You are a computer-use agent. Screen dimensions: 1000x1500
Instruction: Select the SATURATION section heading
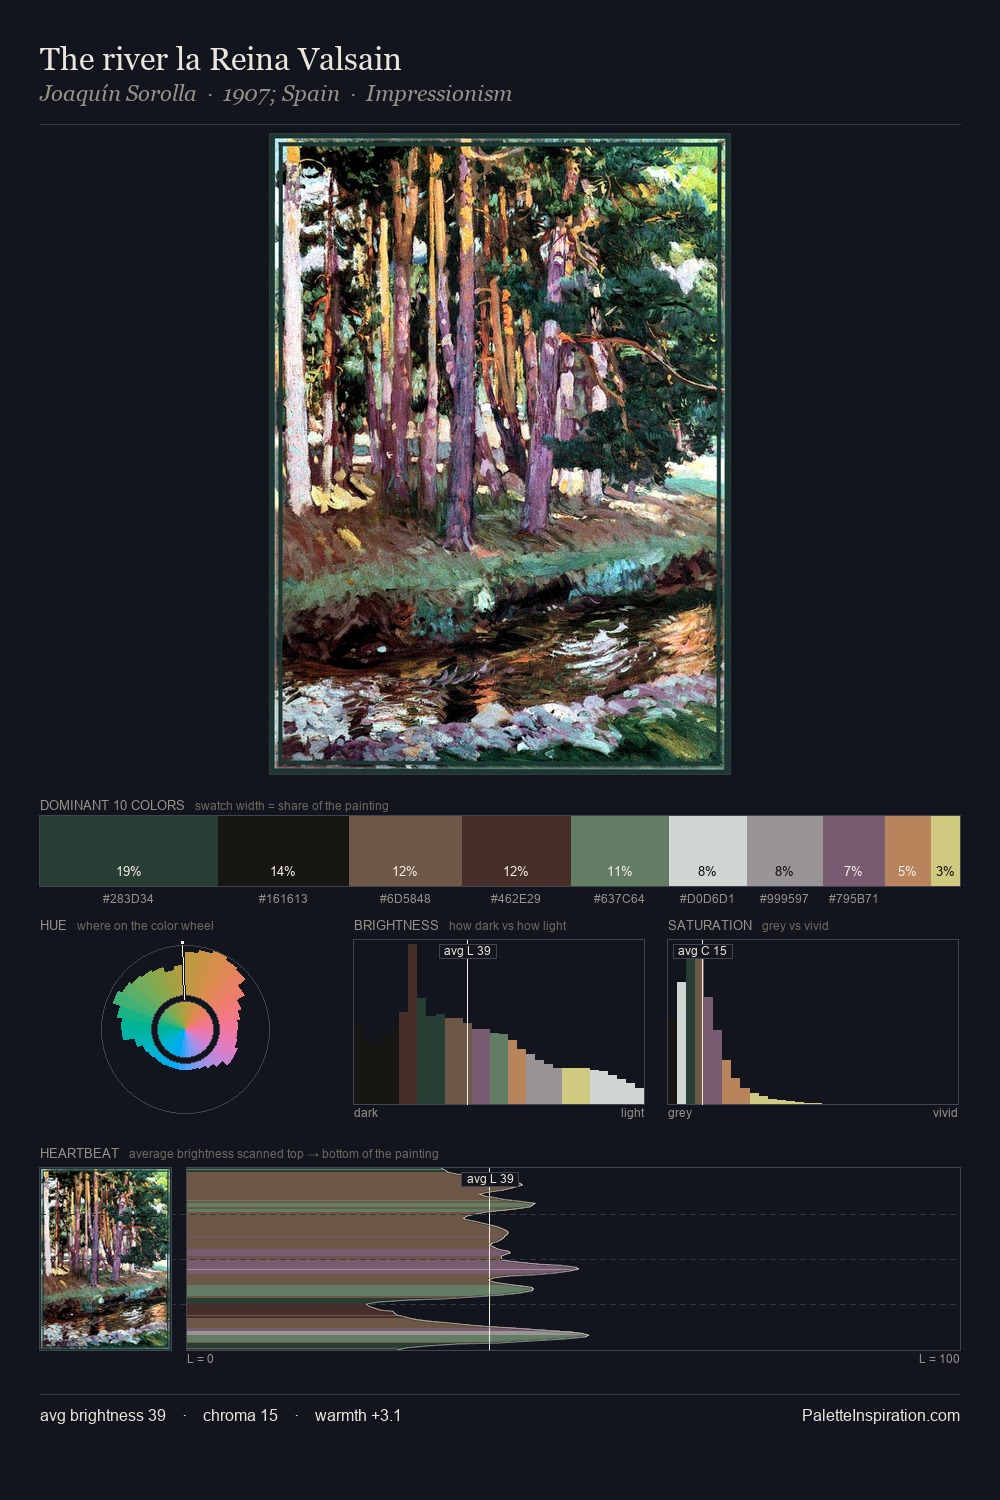710,925
